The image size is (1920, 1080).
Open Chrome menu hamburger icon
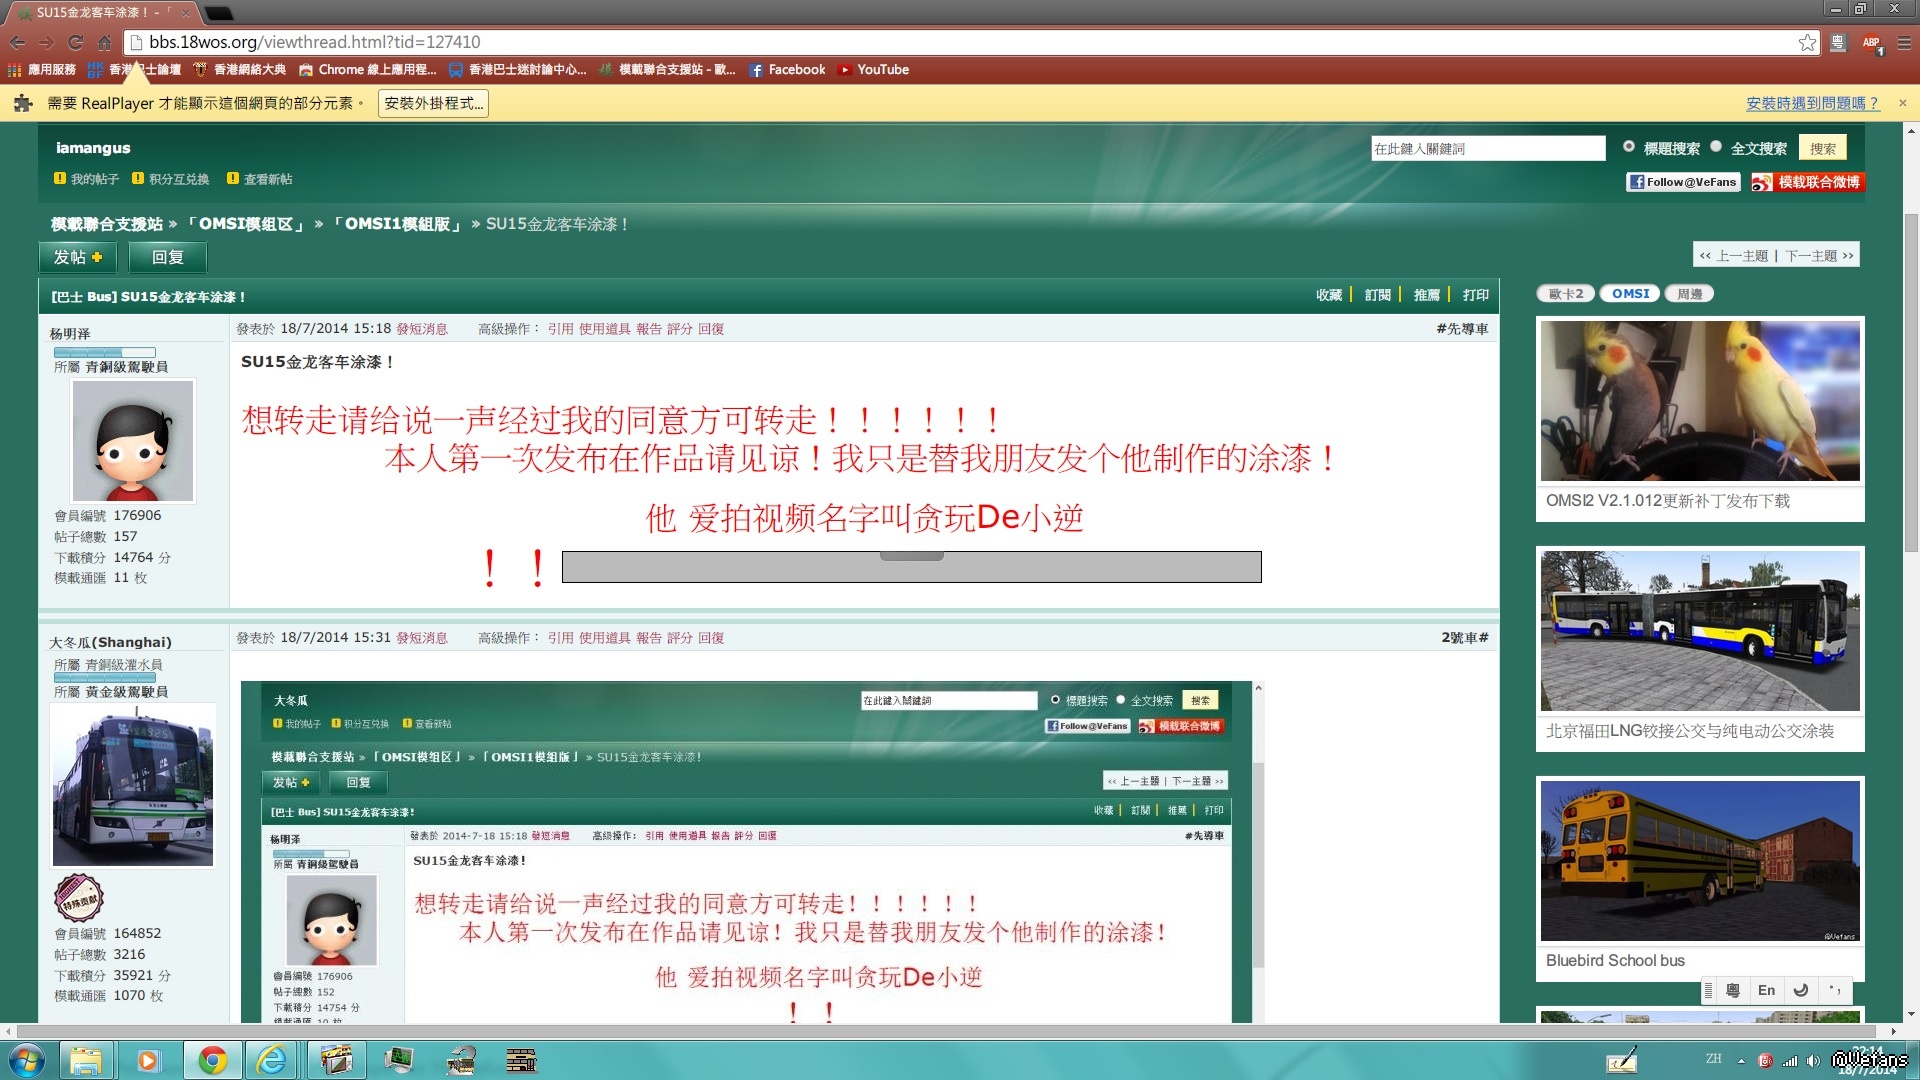pos(1903,42)
